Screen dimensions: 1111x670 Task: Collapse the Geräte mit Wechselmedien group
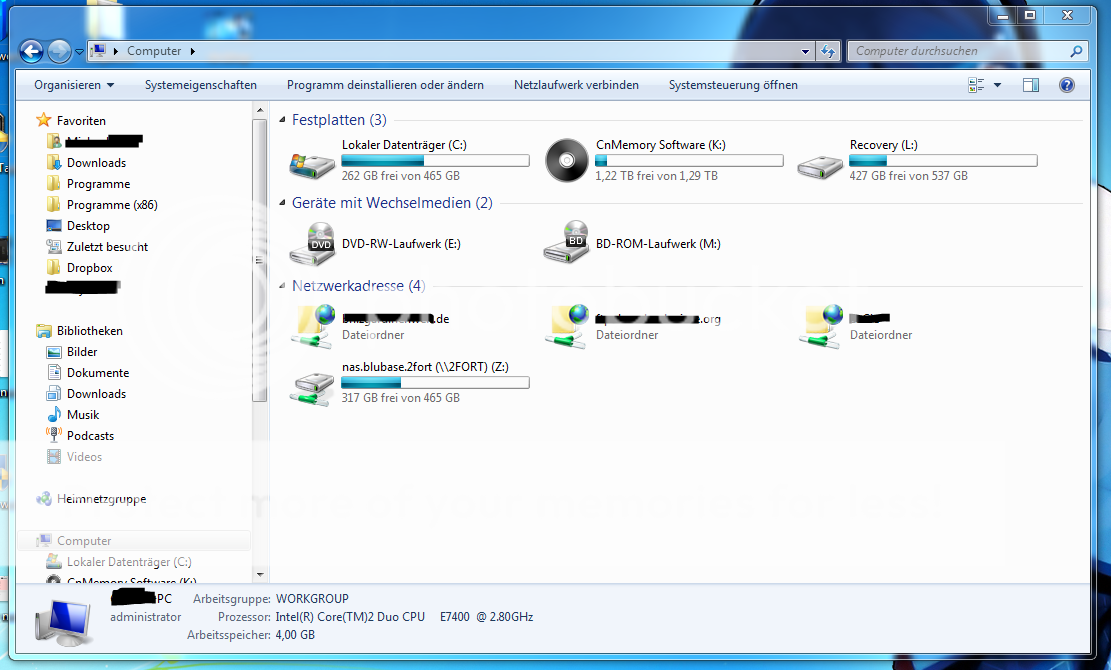(x=285, y=203)
